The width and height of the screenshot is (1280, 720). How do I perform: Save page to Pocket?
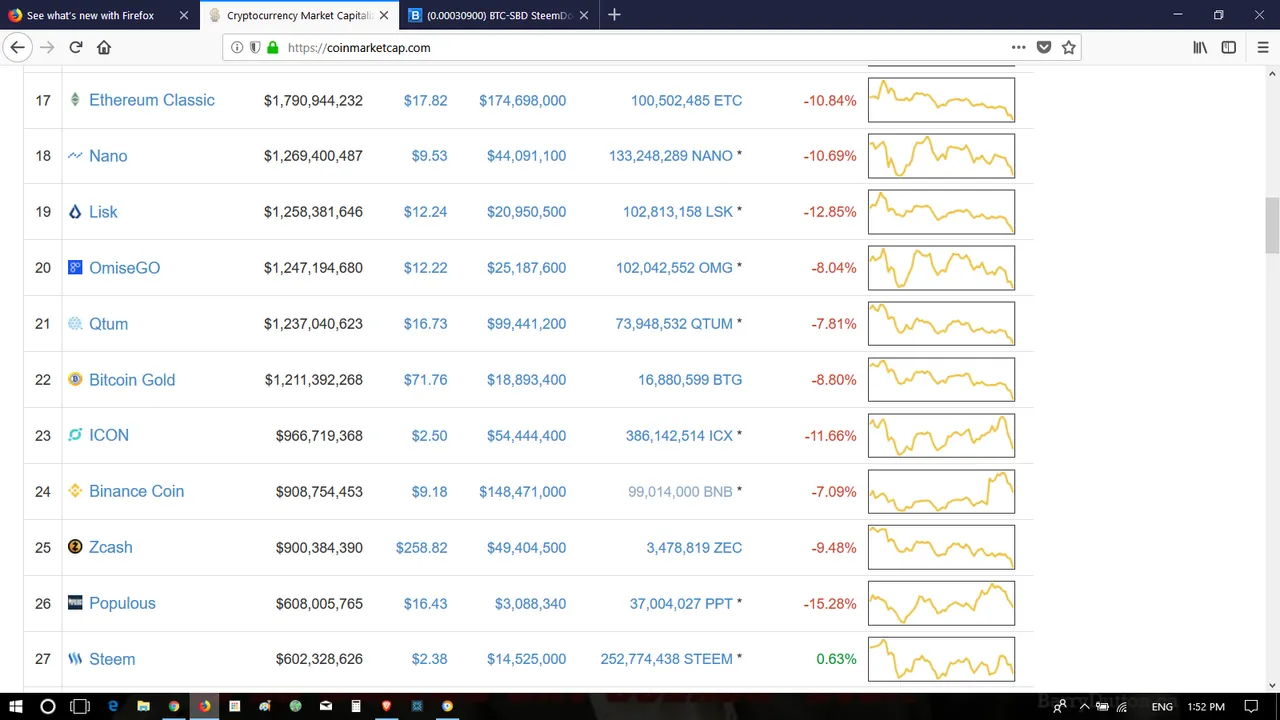(x=1044, y=47)
